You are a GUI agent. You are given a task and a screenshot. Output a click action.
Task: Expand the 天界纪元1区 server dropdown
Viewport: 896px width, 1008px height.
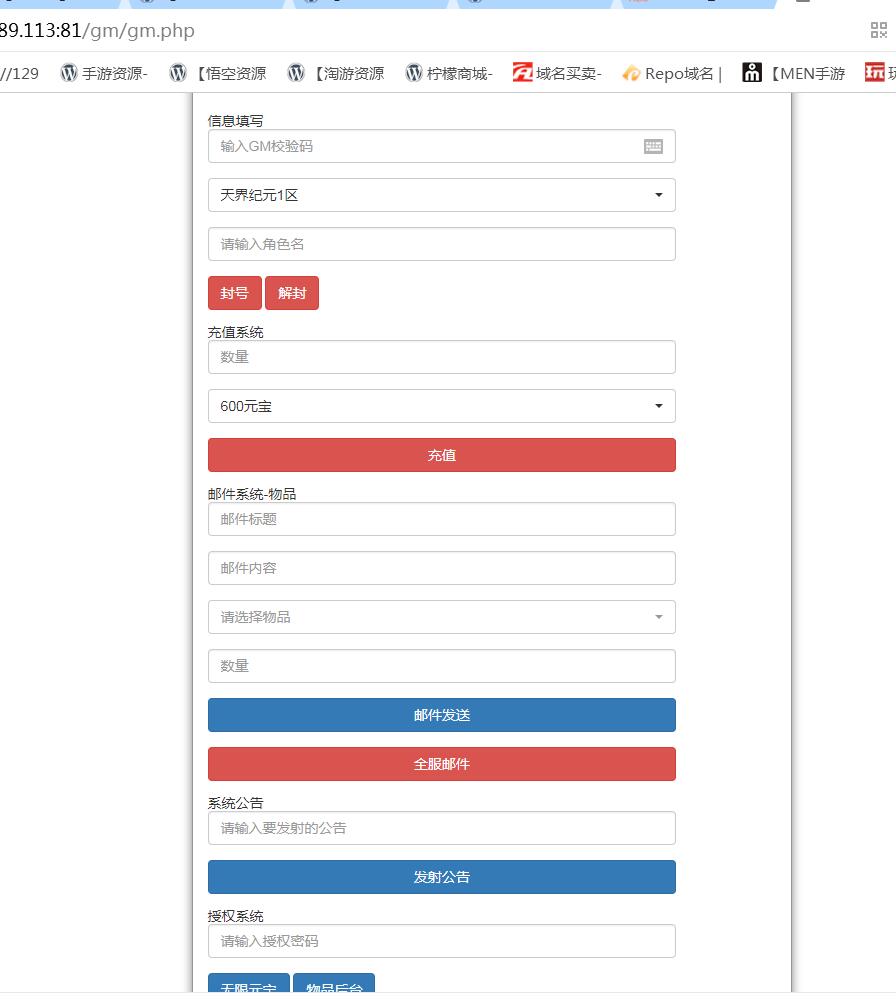point(441,195)
